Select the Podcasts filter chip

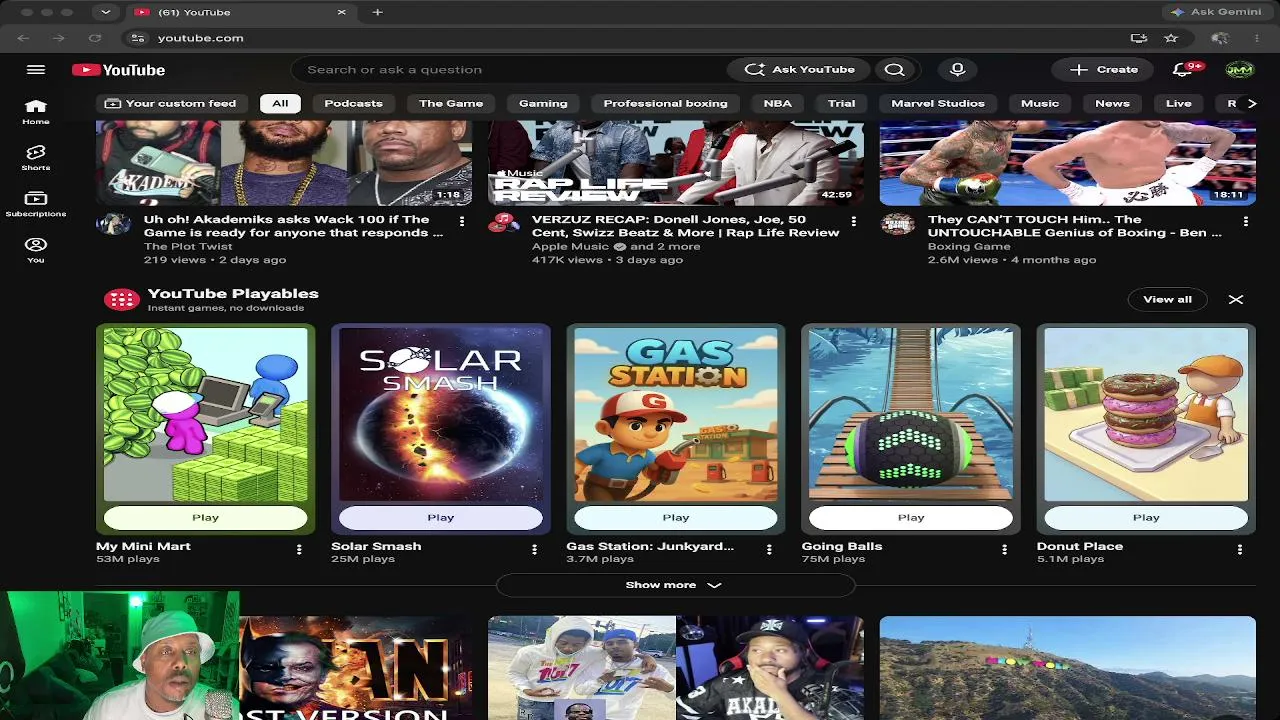pos(353,103)
